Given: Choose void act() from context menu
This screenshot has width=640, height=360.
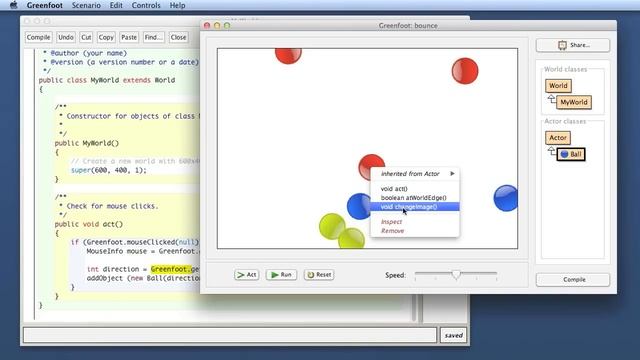Looking at the screenshot, I should click(x=414, y=189).
